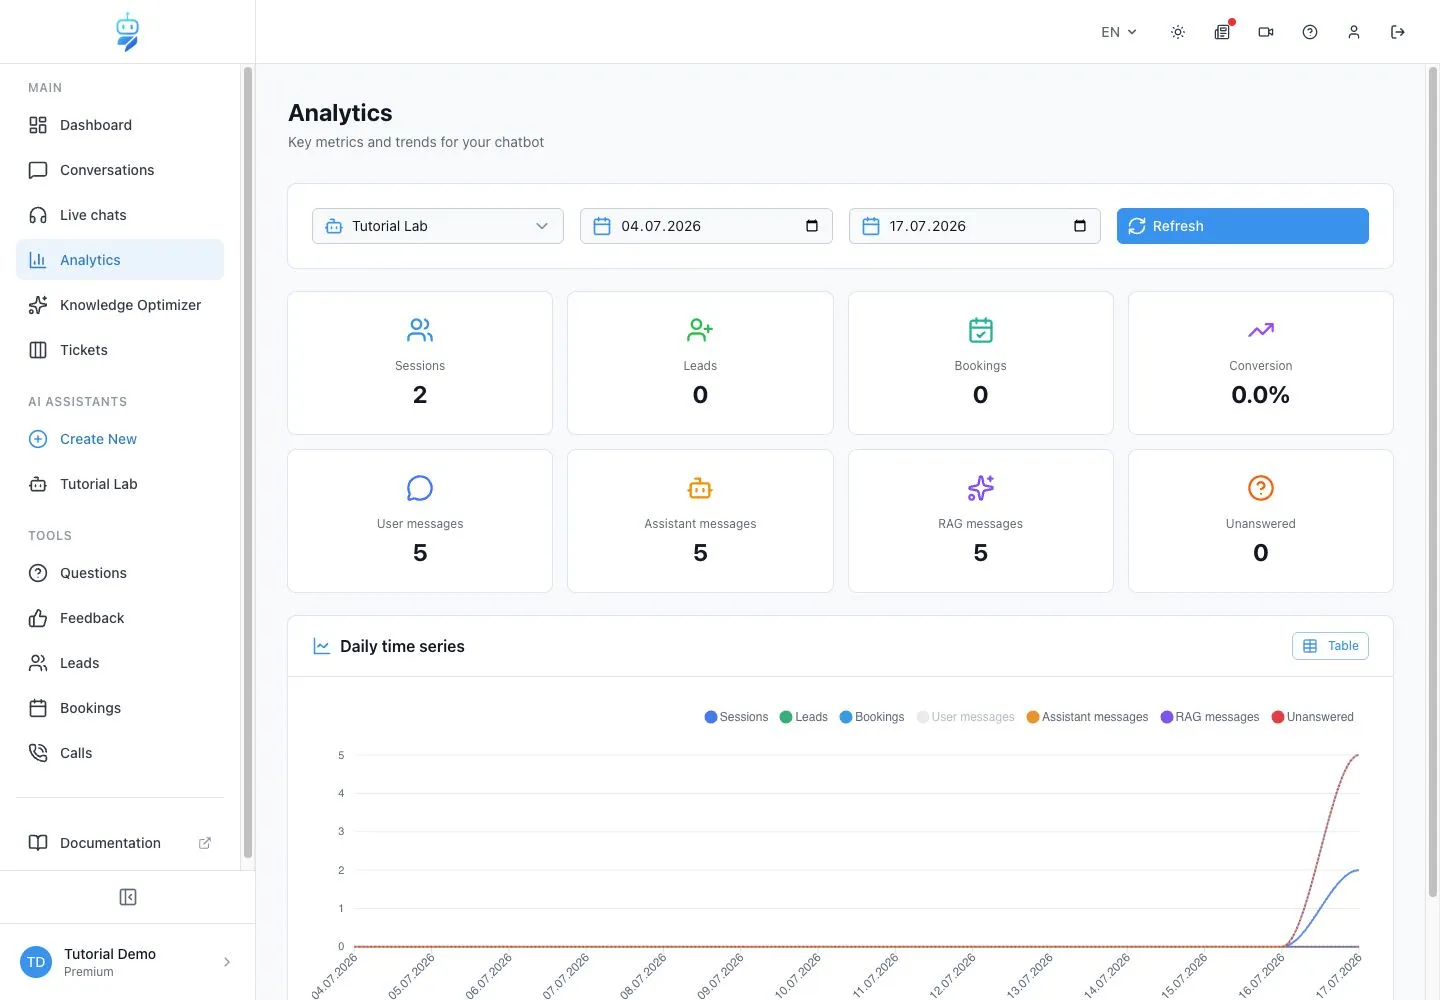Click the Sessions card people icon
1440x1000 pixels.
(420, 330)
